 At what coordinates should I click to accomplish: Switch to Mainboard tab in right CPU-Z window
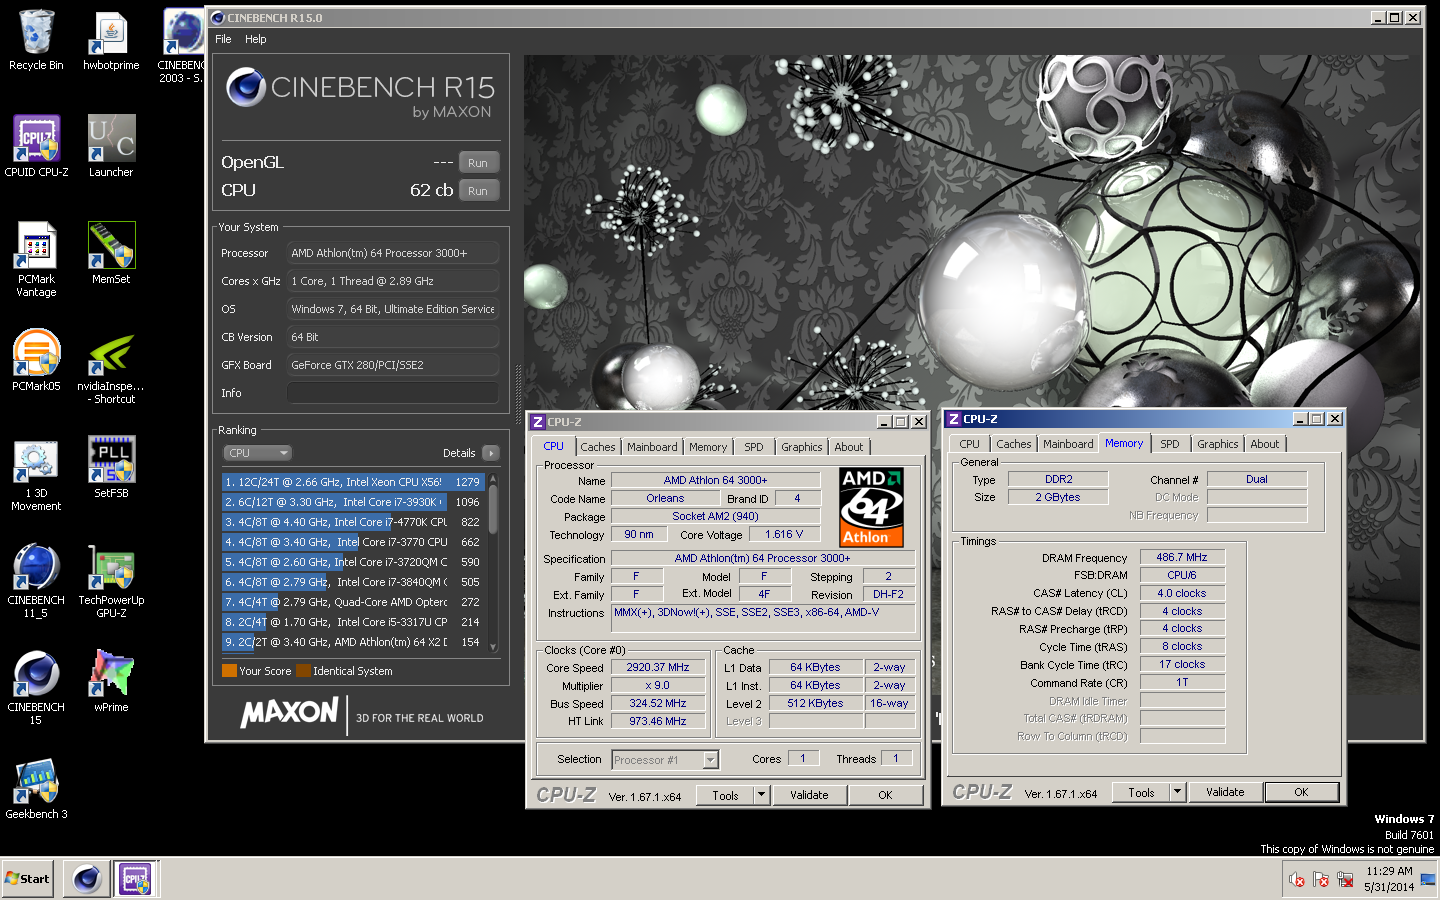tap(1068, 444)
